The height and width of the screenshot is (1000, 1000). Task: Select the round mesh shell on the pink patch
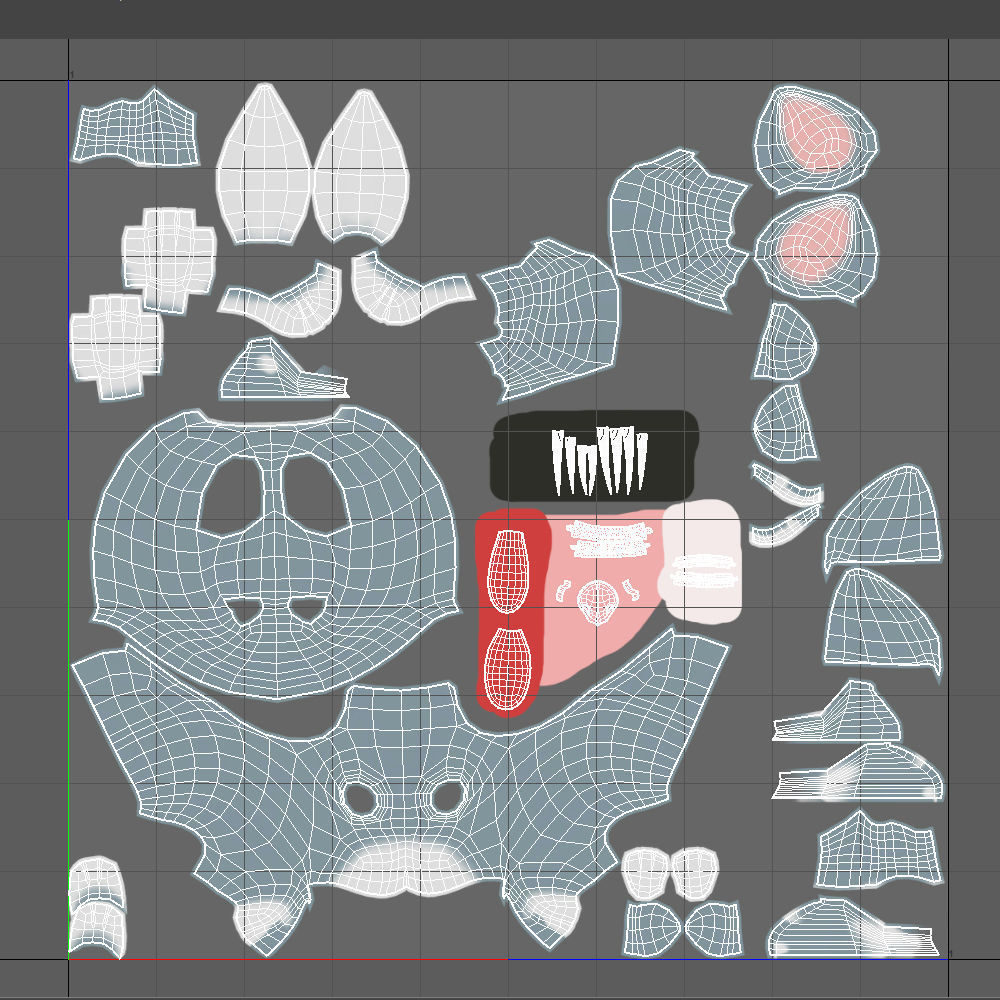click(598, 602)
